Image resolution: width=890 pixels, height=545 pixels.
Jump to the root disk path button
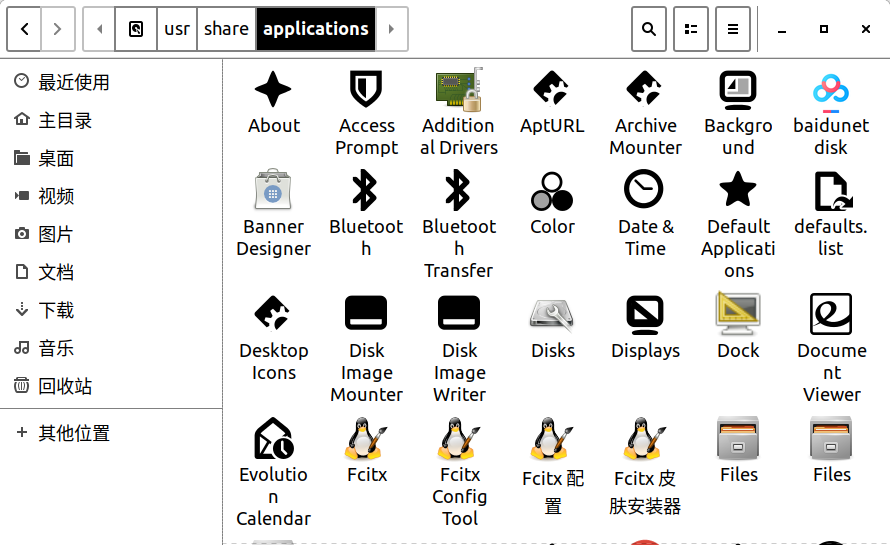(136, 29)
